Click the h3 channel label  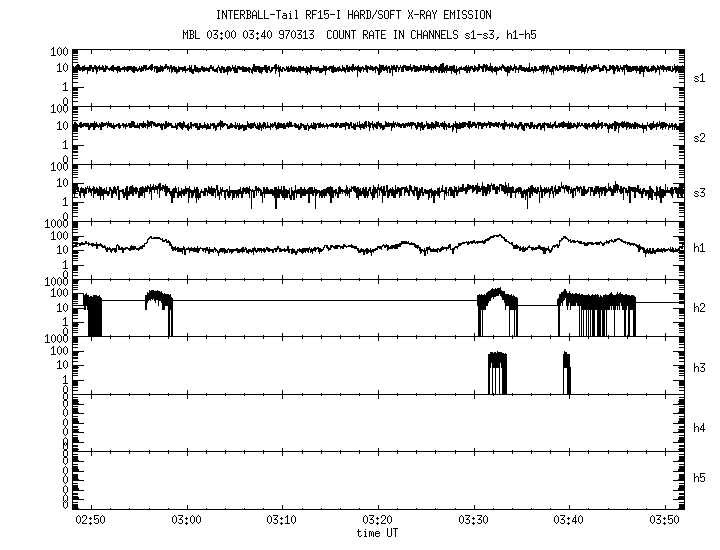click(x=699, y=367)
